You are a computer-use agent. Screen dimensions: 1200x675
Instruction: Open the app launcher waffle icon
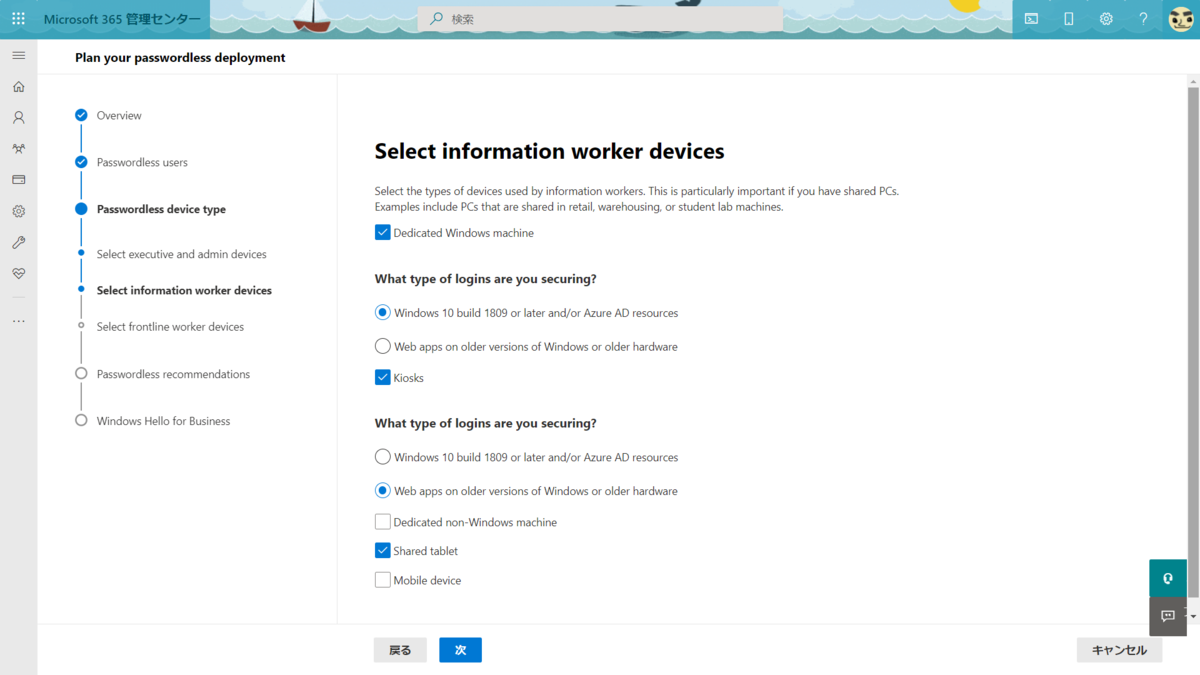pyautogui.click(x=18, y=19)
